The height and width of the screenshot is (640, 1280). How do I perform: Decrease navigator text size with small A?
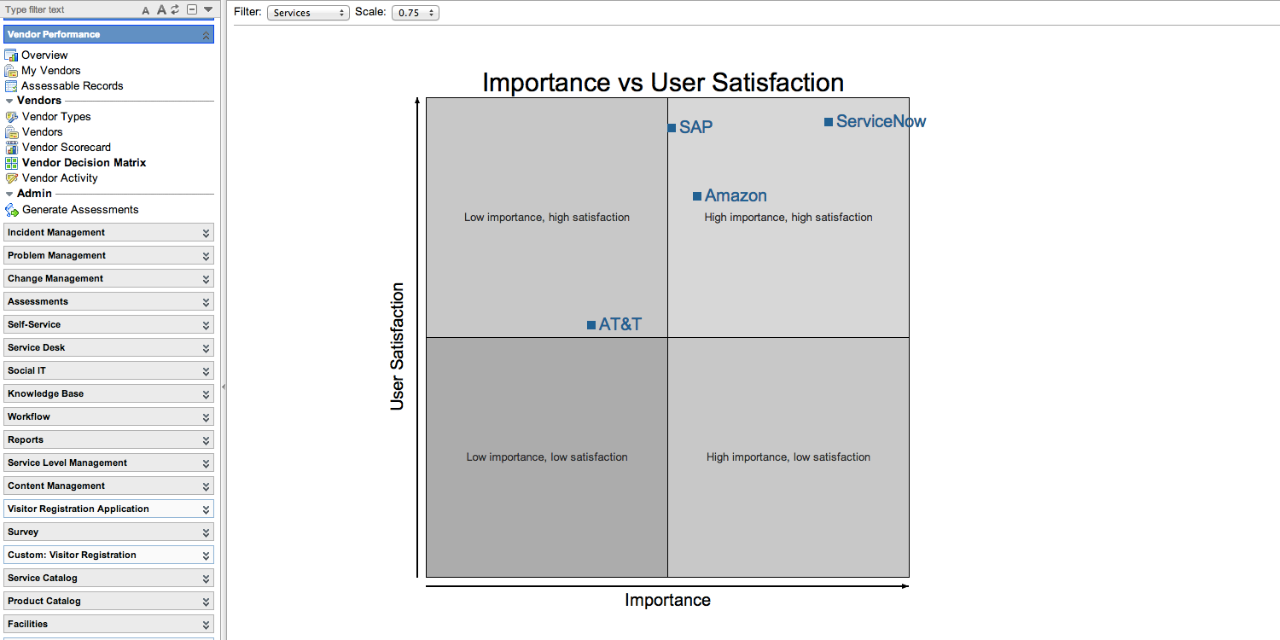(146, 10)
